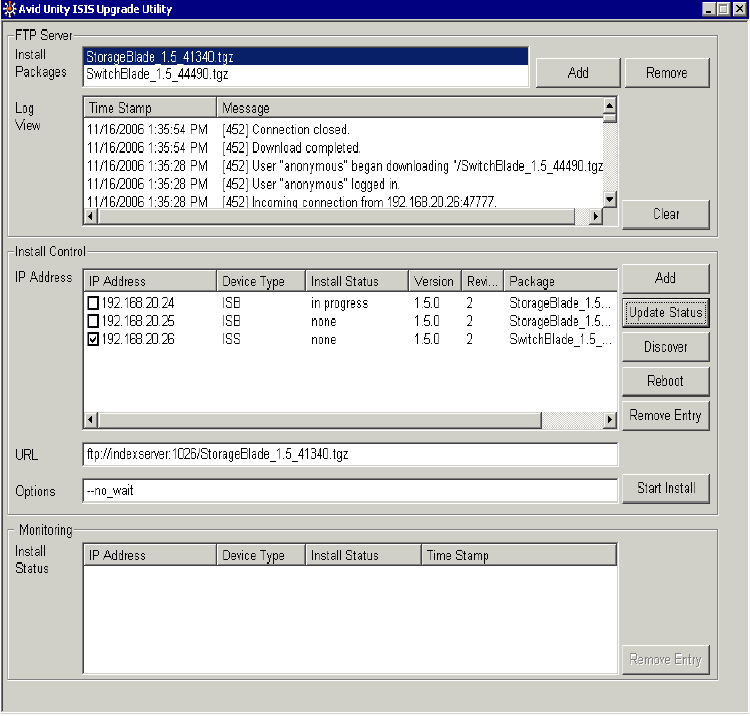Click Install Control table scroll right arrow
Viewport: 750px width, 716px height.
pyautogui.click(x=609, y=420)
